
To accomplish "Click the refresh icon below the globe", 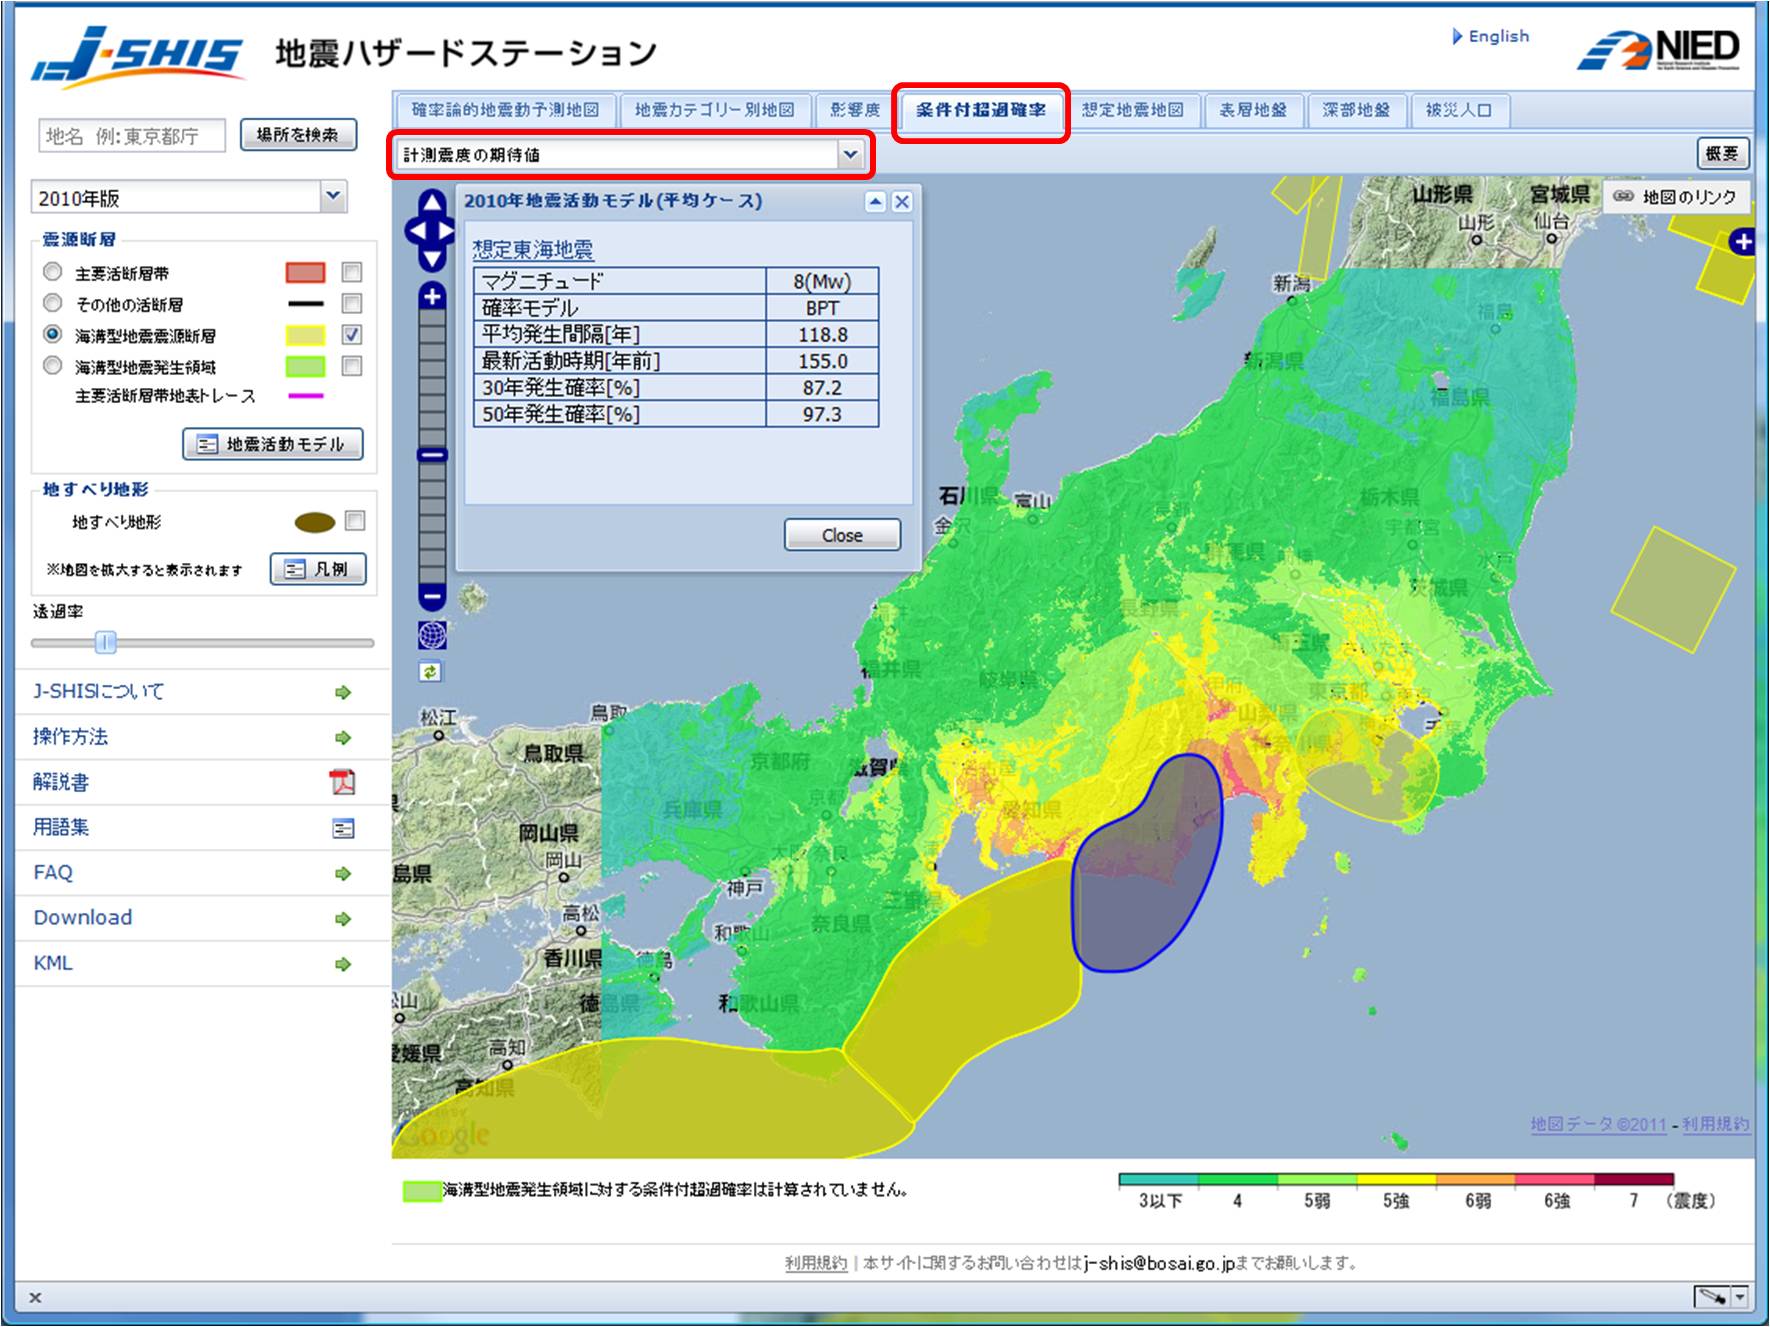I will coord(430,674).
